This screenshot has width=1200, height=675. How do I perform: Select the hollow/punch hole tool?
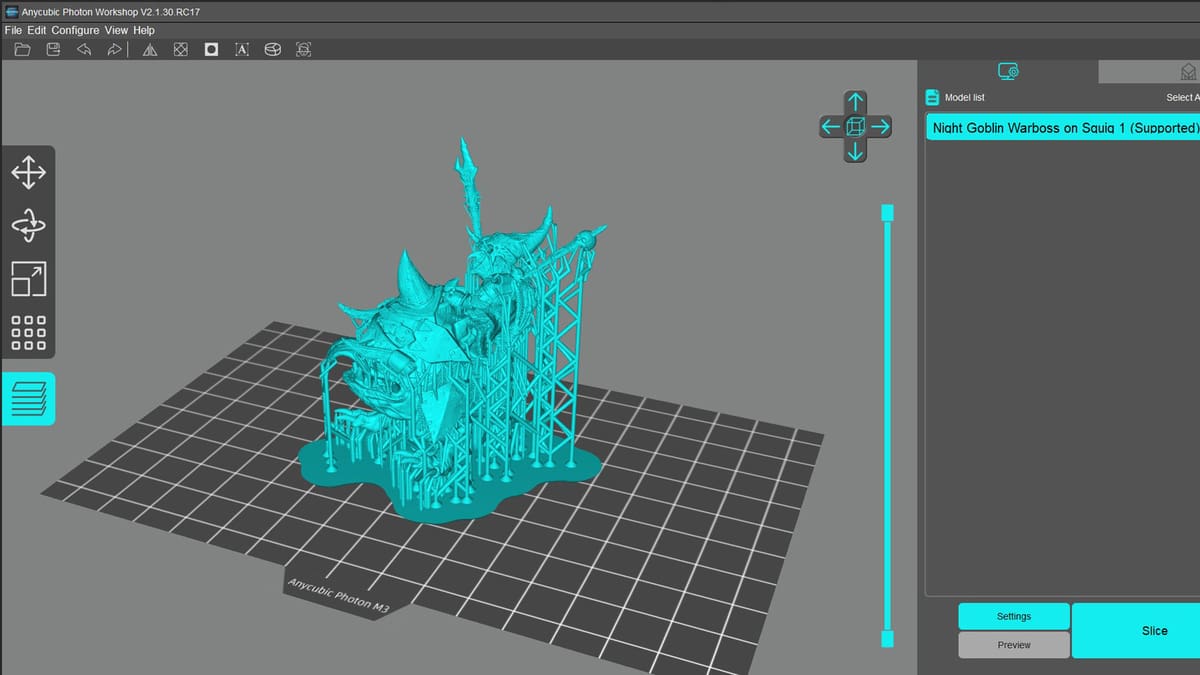[x=211, y=49]
